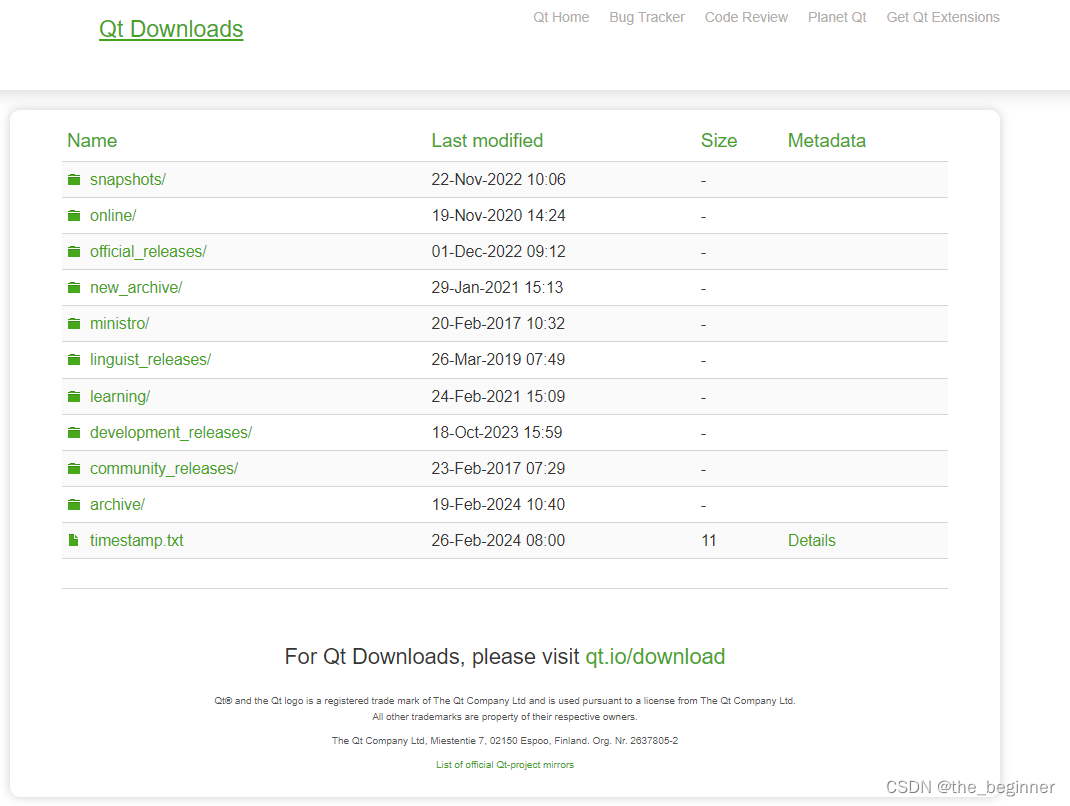Image resolution: width=1070 pixels, height=806 pixels.
Task: Click the community_releases folder icon
Action: 74,469
